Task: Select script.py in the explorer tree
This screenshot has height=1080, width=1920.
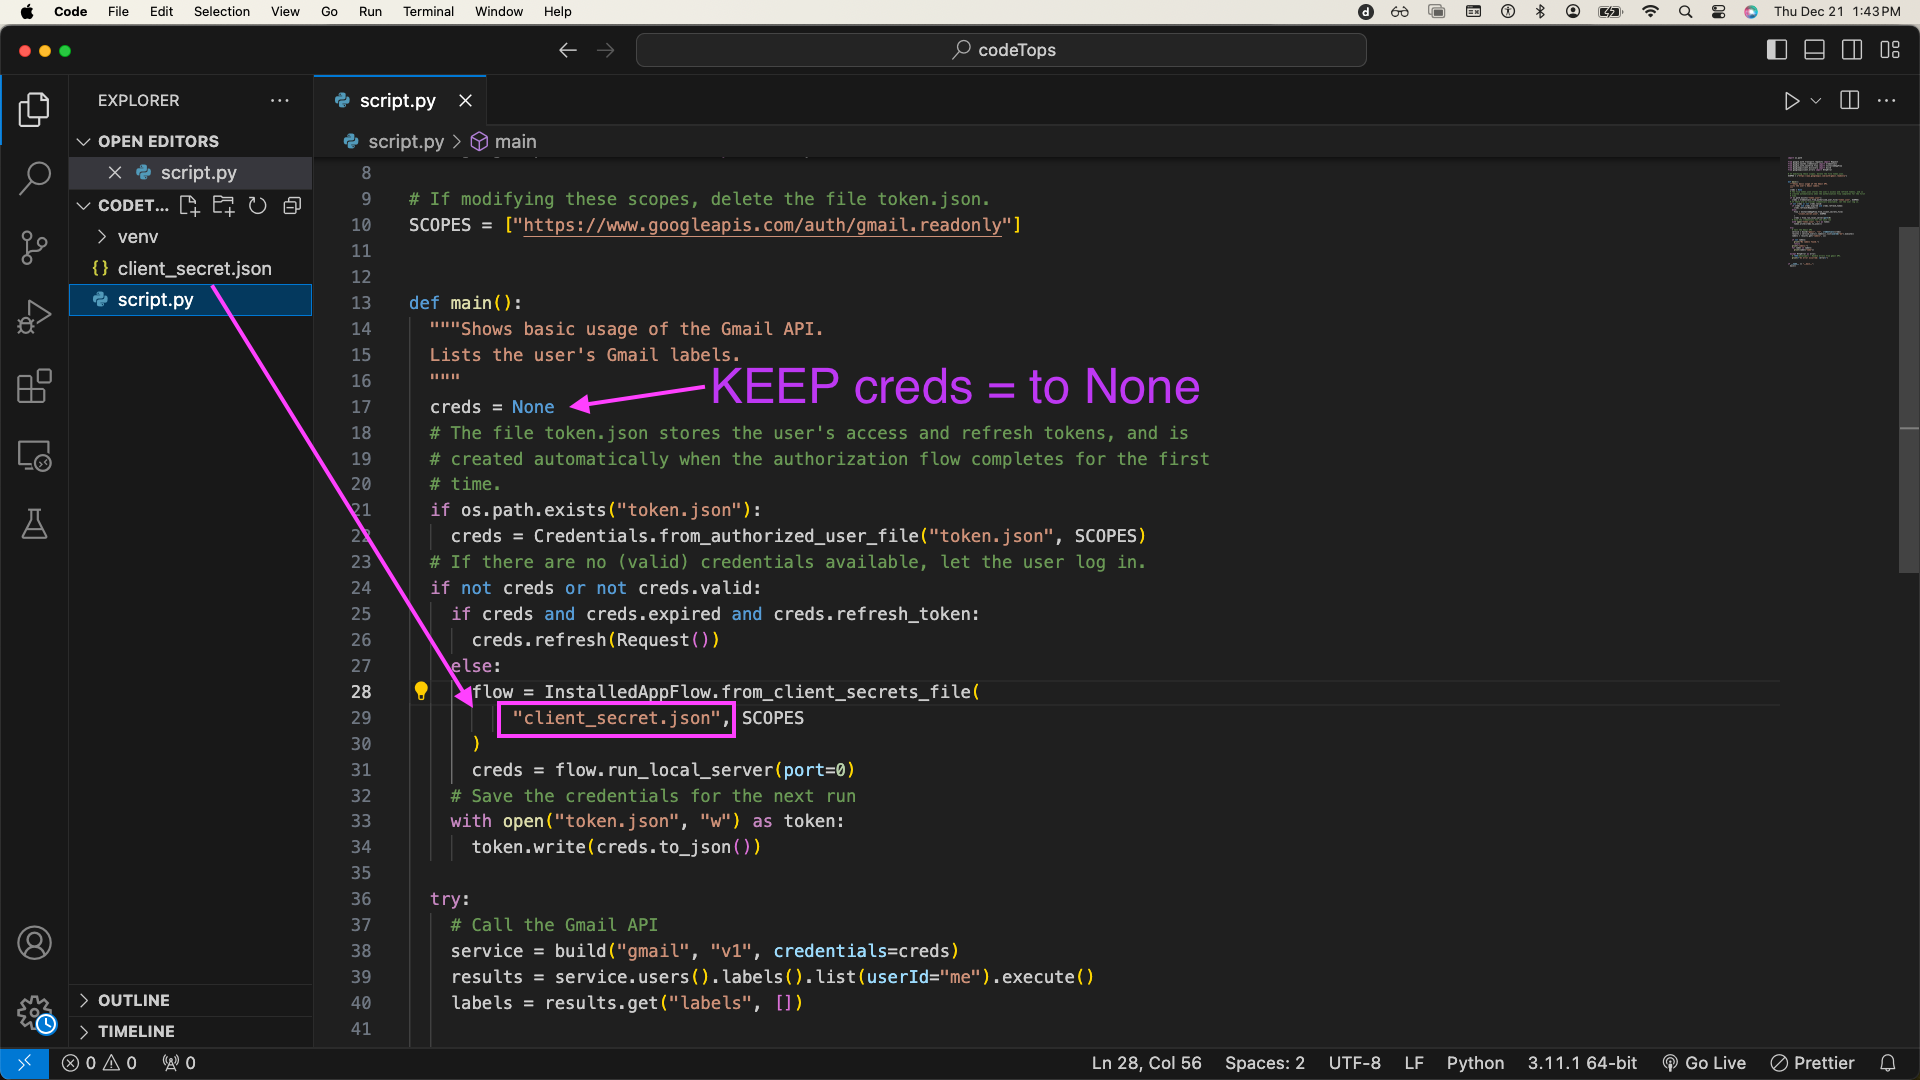Action: [x=190, y=300]
